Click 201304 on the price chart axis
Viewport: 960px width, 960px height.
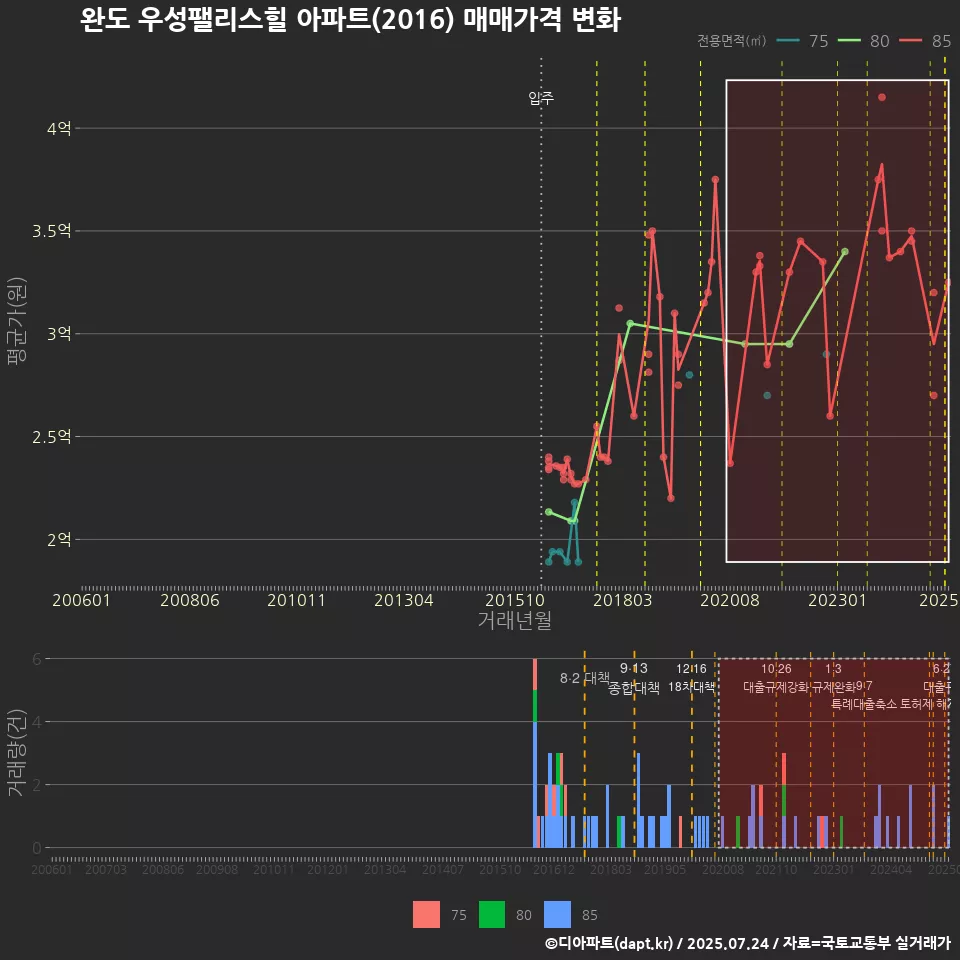click(403, 600)
